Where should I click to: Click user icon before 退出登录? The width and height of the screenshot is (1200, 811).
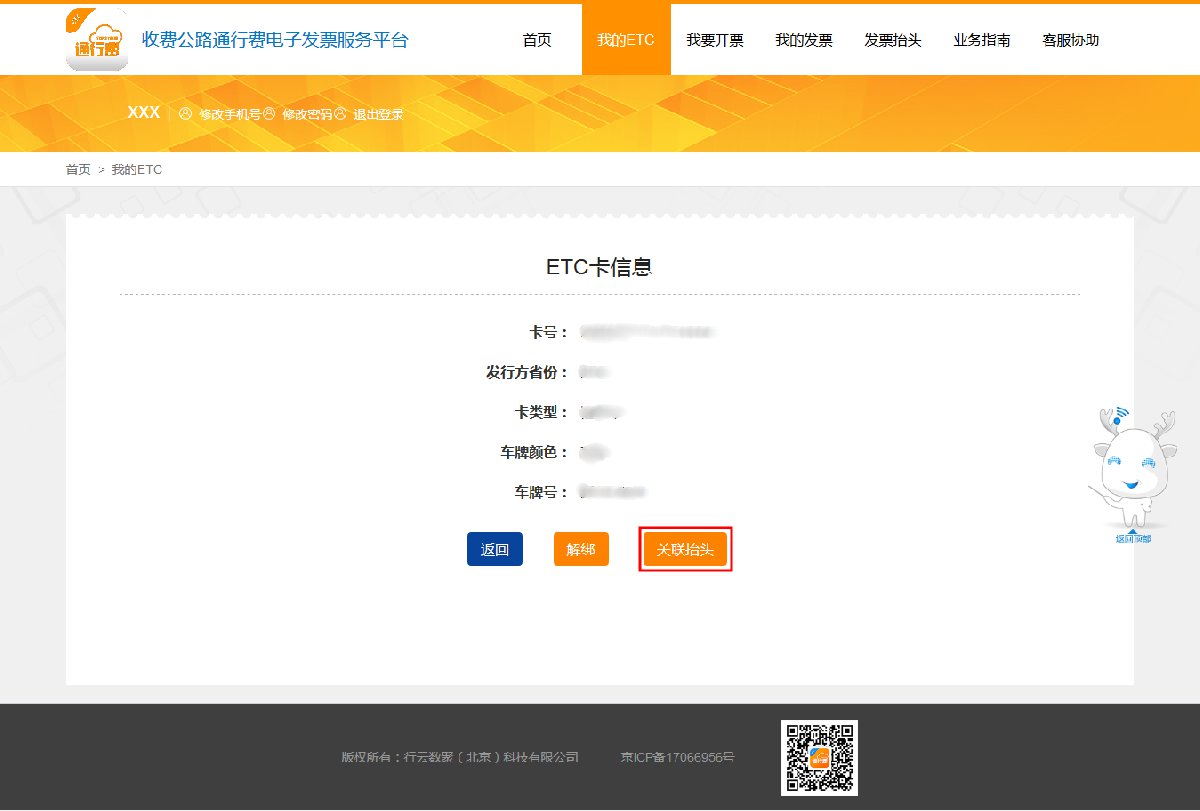click(340, 114)
